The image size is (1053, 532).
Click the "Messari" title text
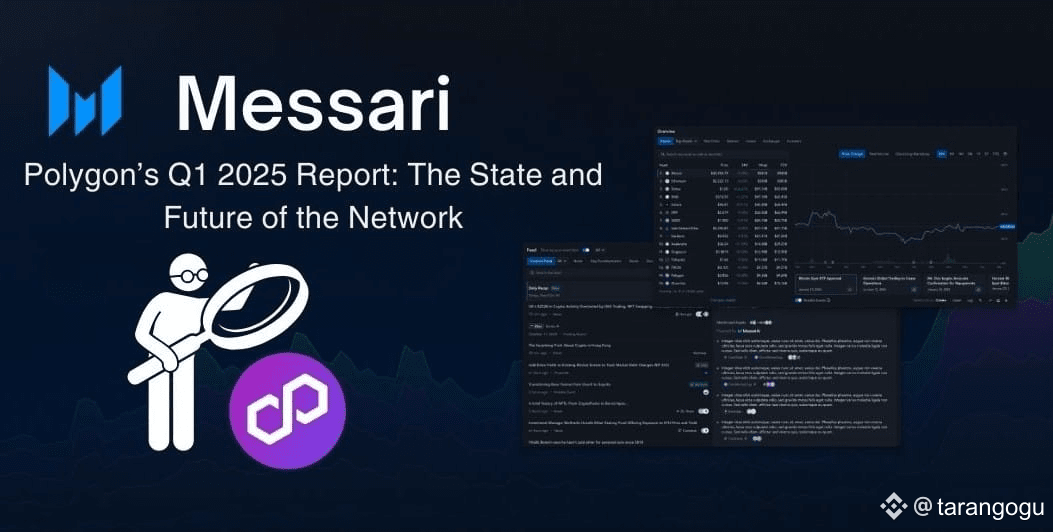tap(312, 102)
